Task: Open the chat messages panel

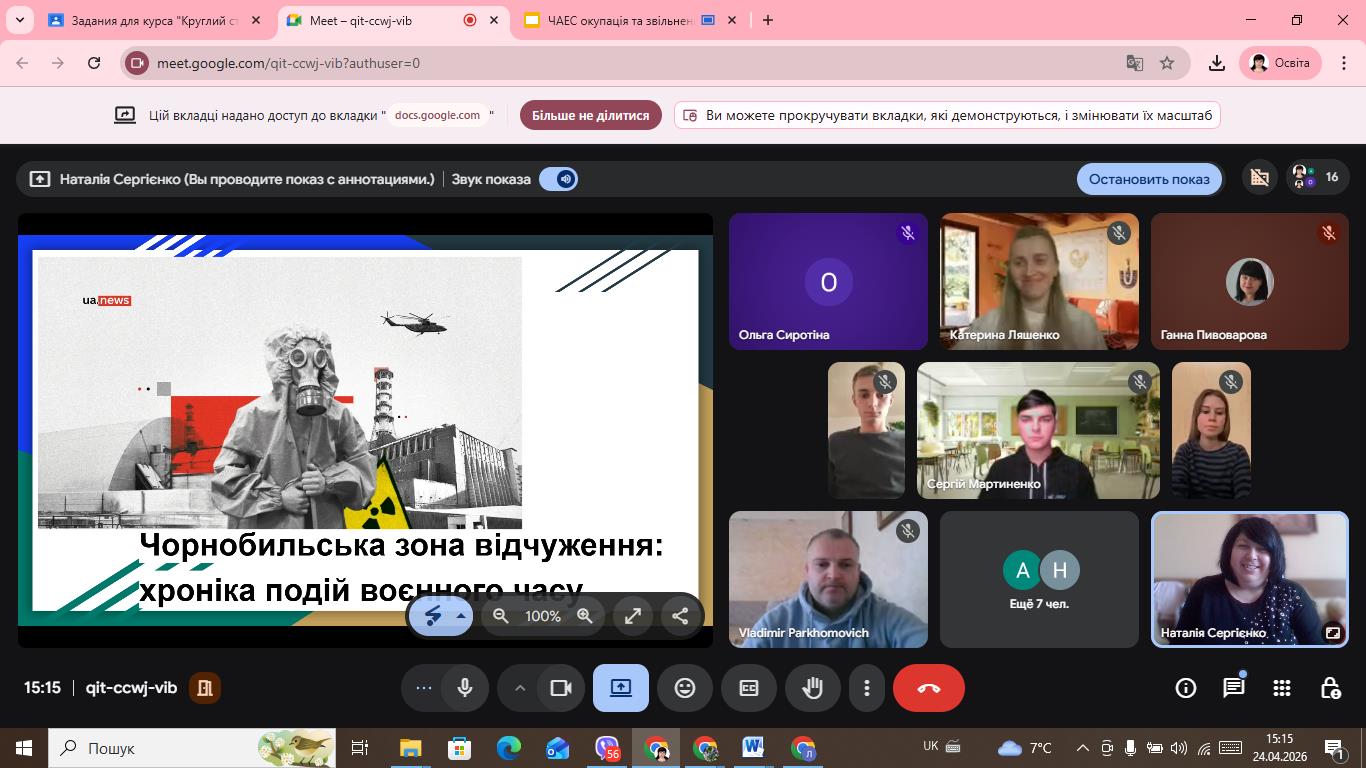Action: pos(1233,688)
